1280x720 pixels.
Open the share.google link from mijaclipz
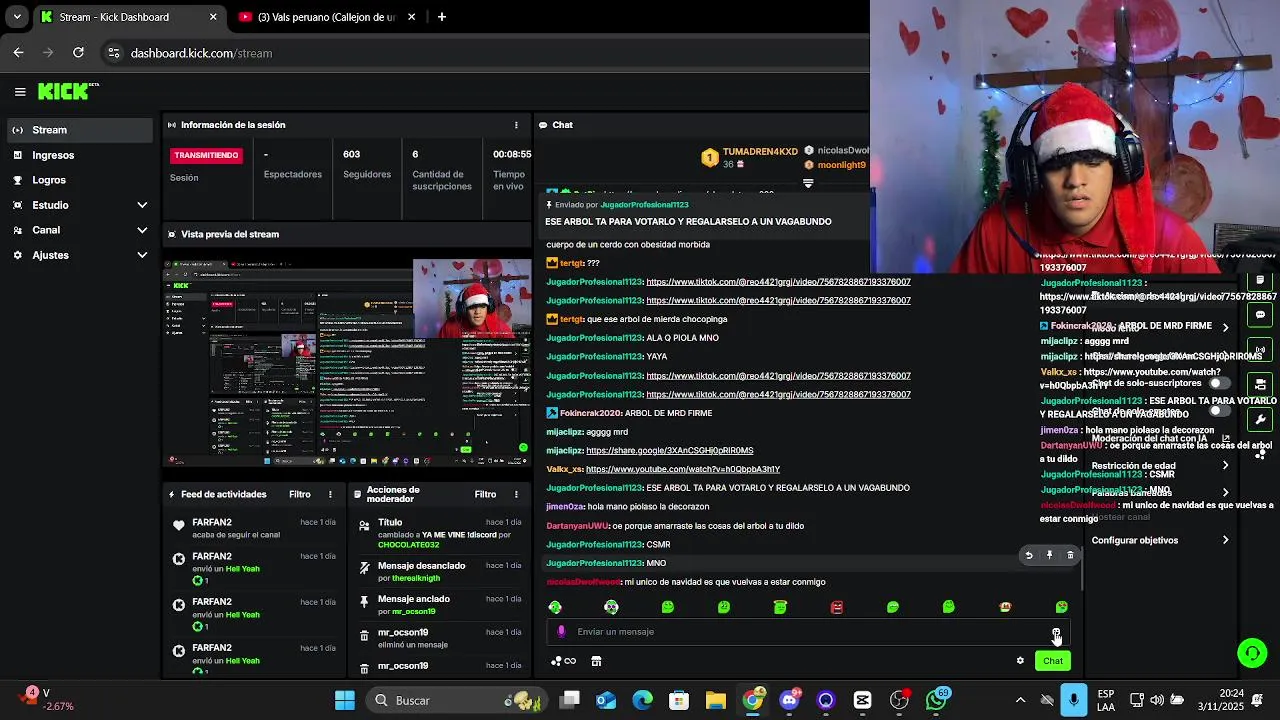coord(669,451)
